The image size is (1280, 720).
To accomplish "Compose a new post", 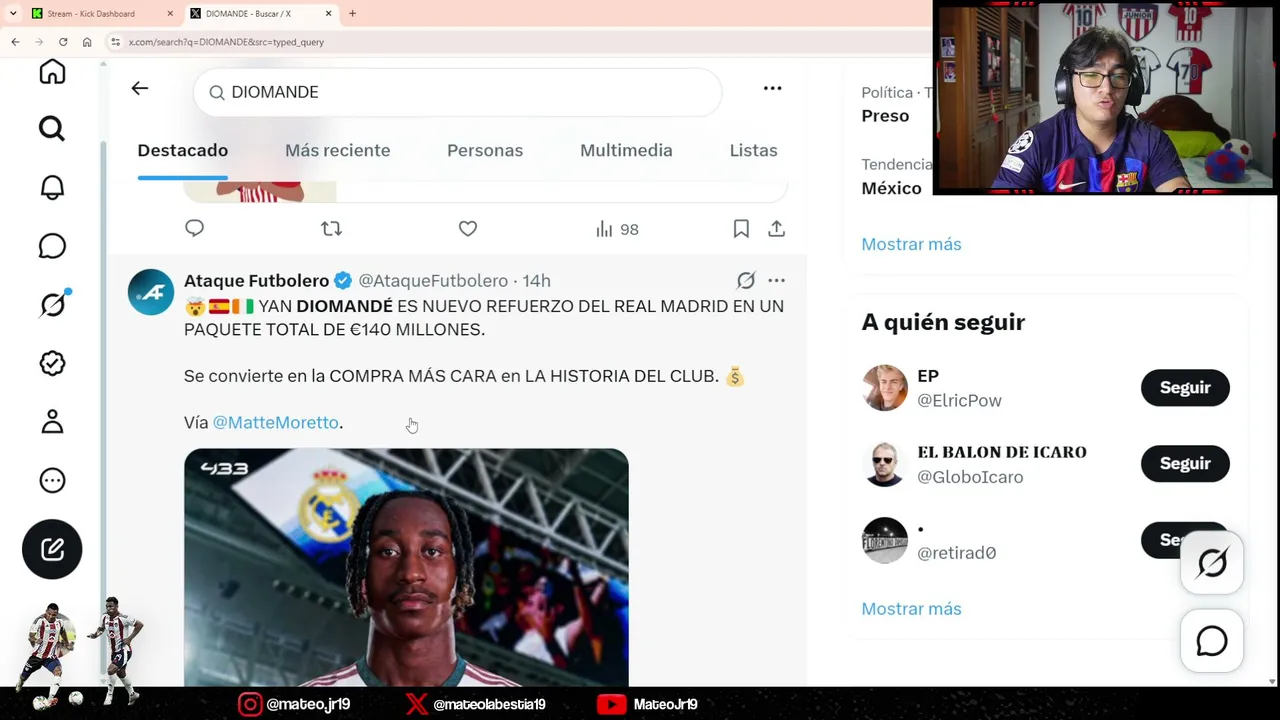I will (52, 549).
